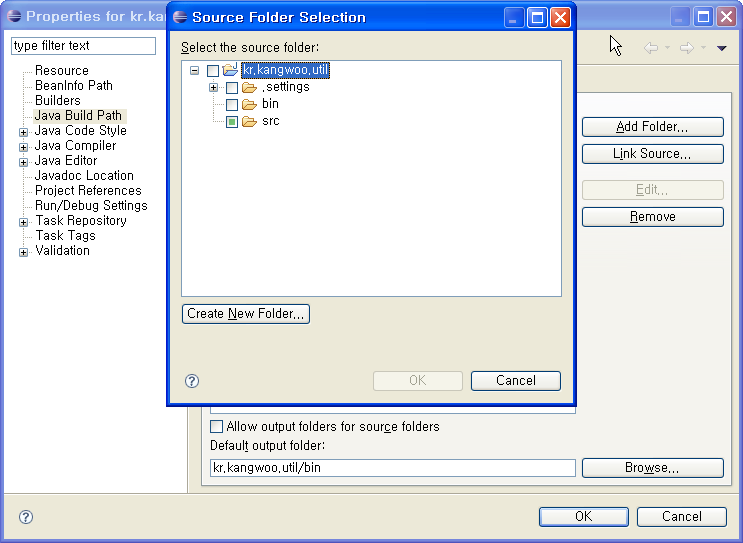Click the kr.kangwoo.util project folder icon

[230, 70]
